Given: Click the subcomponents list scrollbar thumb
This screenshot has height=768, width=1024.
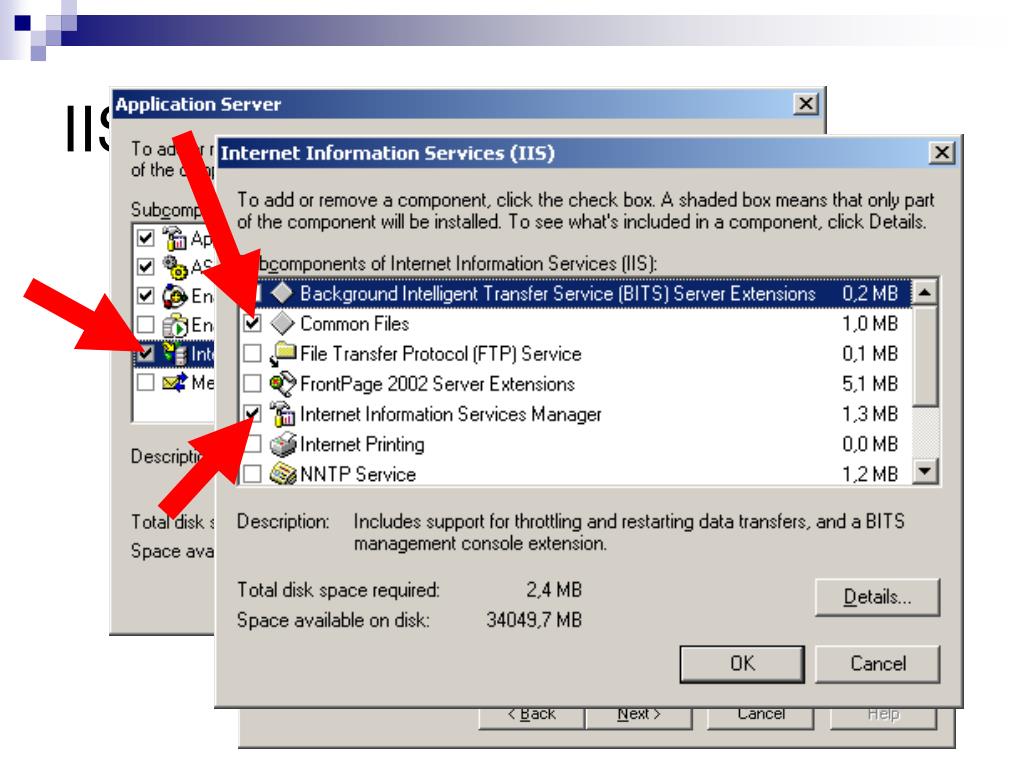Looking at the screenshot, I should pyautogui.click(x=925, y=355).
